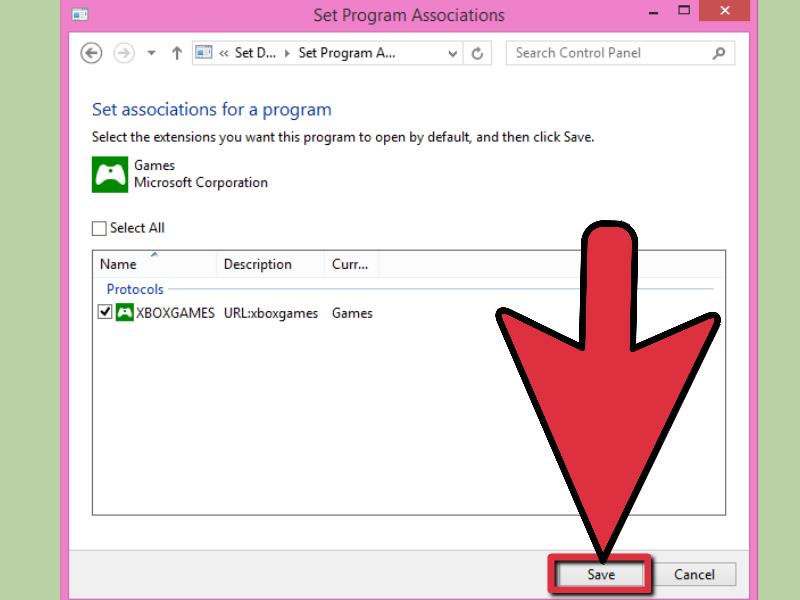800x600 pixels.
Task: Click the Control Panel icon in address bar
Action: coord(204,53)
